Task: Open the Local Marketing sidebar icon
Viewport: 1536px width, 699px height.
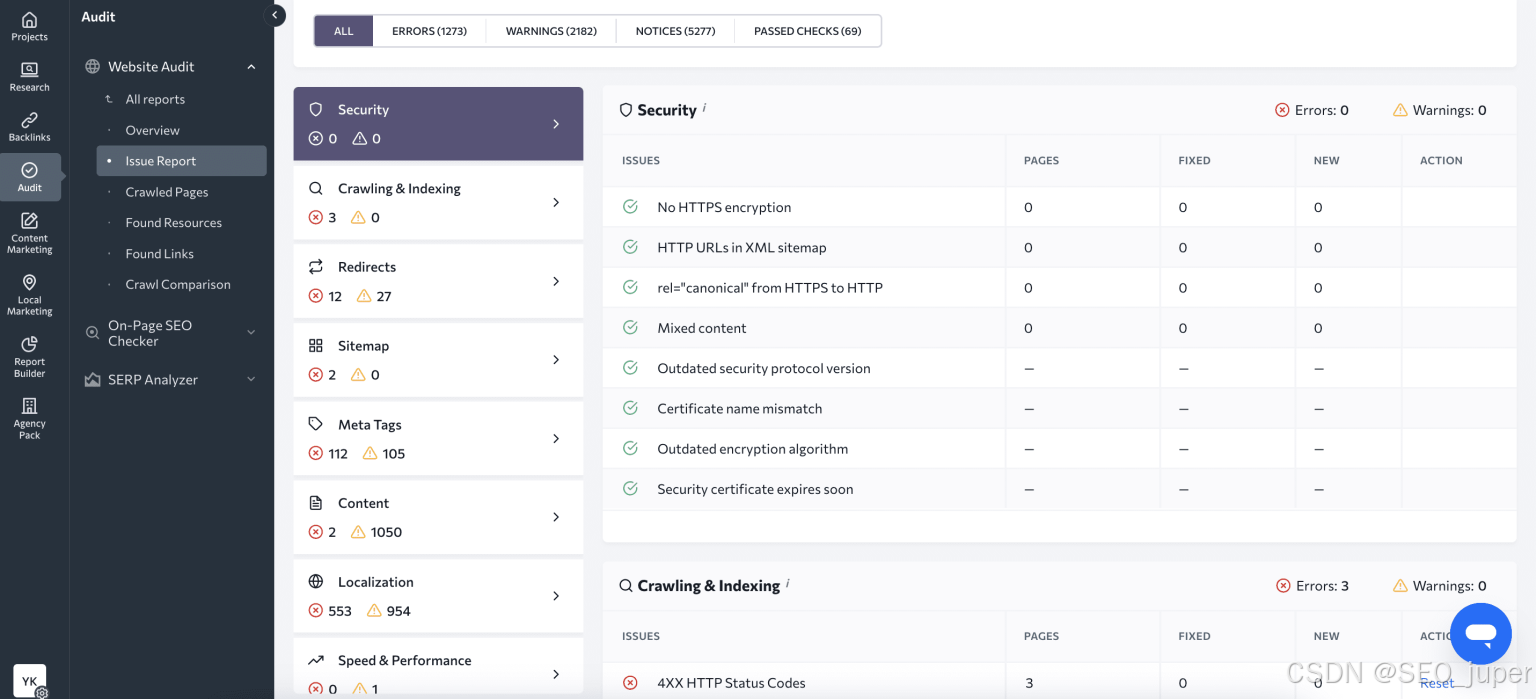Action: click(x=29, y=294)
